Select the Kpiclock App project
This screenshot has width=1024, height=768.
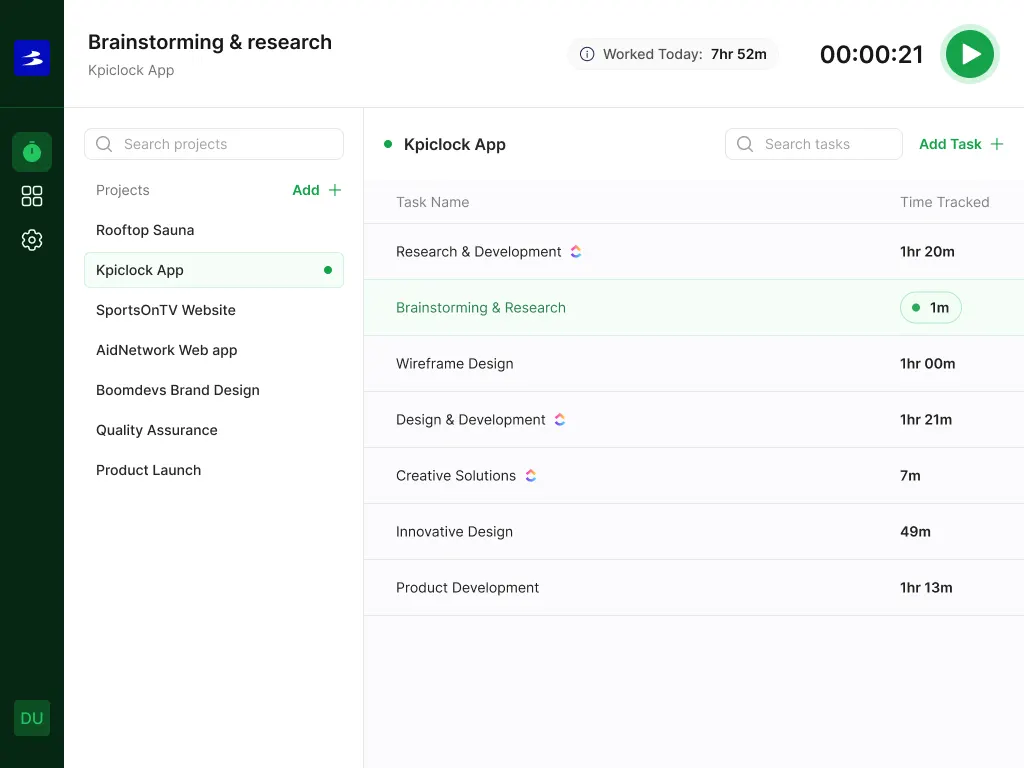pos(214,270)
